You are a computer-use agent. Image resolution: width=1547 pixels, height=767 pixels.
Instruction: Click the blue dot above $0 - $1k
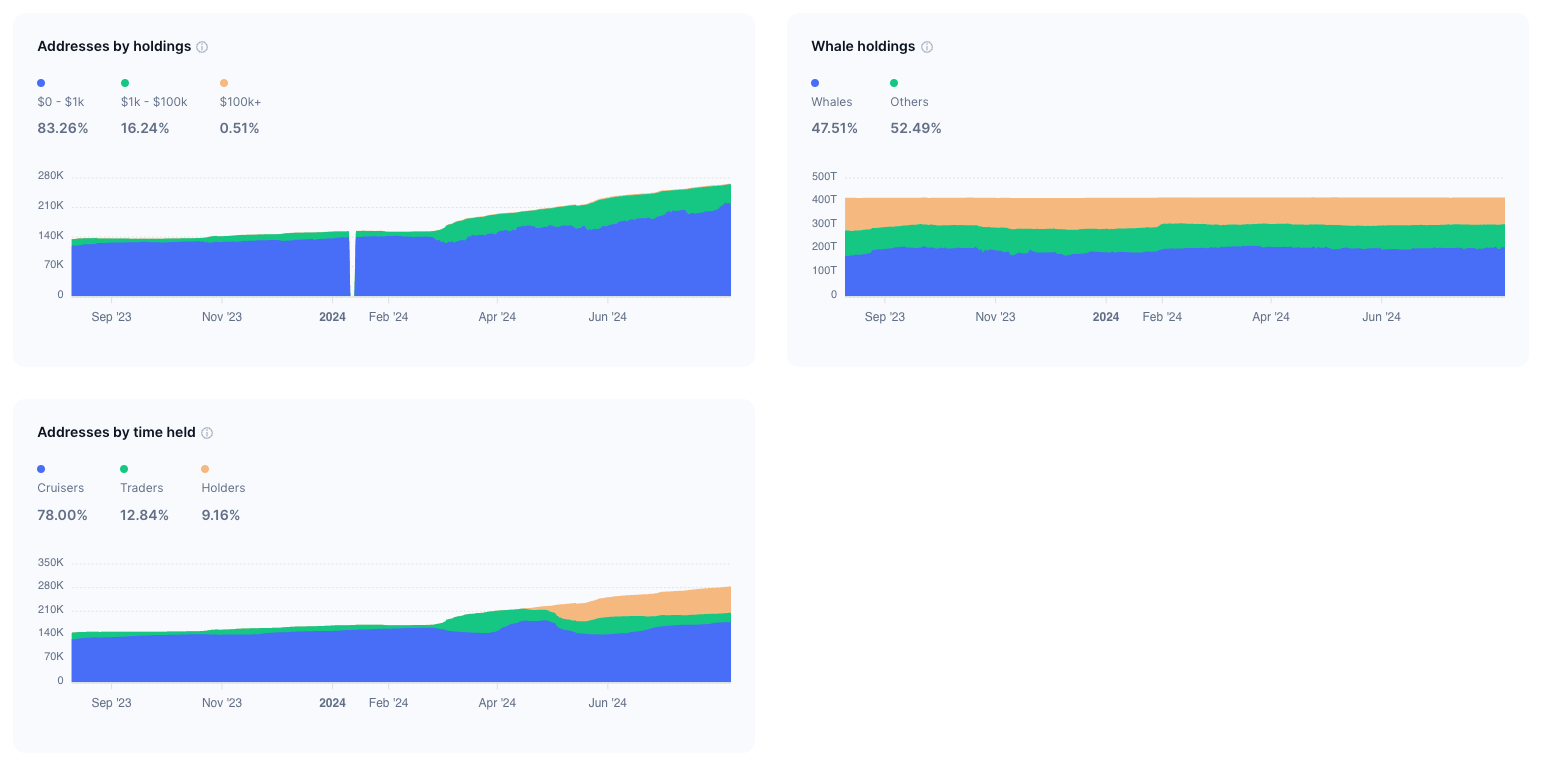pos(41,83)
